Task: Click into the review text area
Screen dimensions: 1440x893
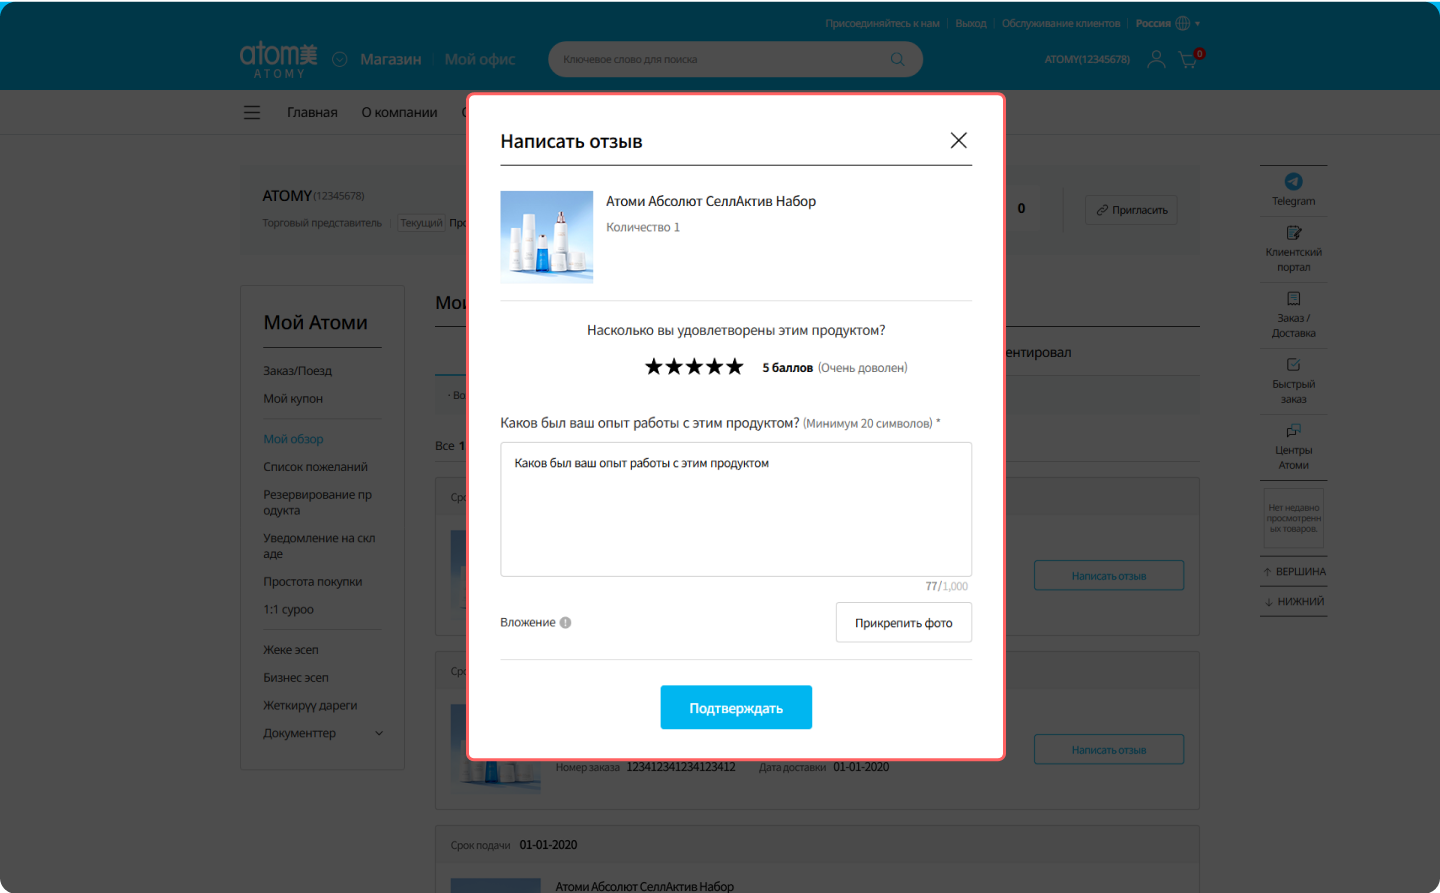Action: [736, 509]
